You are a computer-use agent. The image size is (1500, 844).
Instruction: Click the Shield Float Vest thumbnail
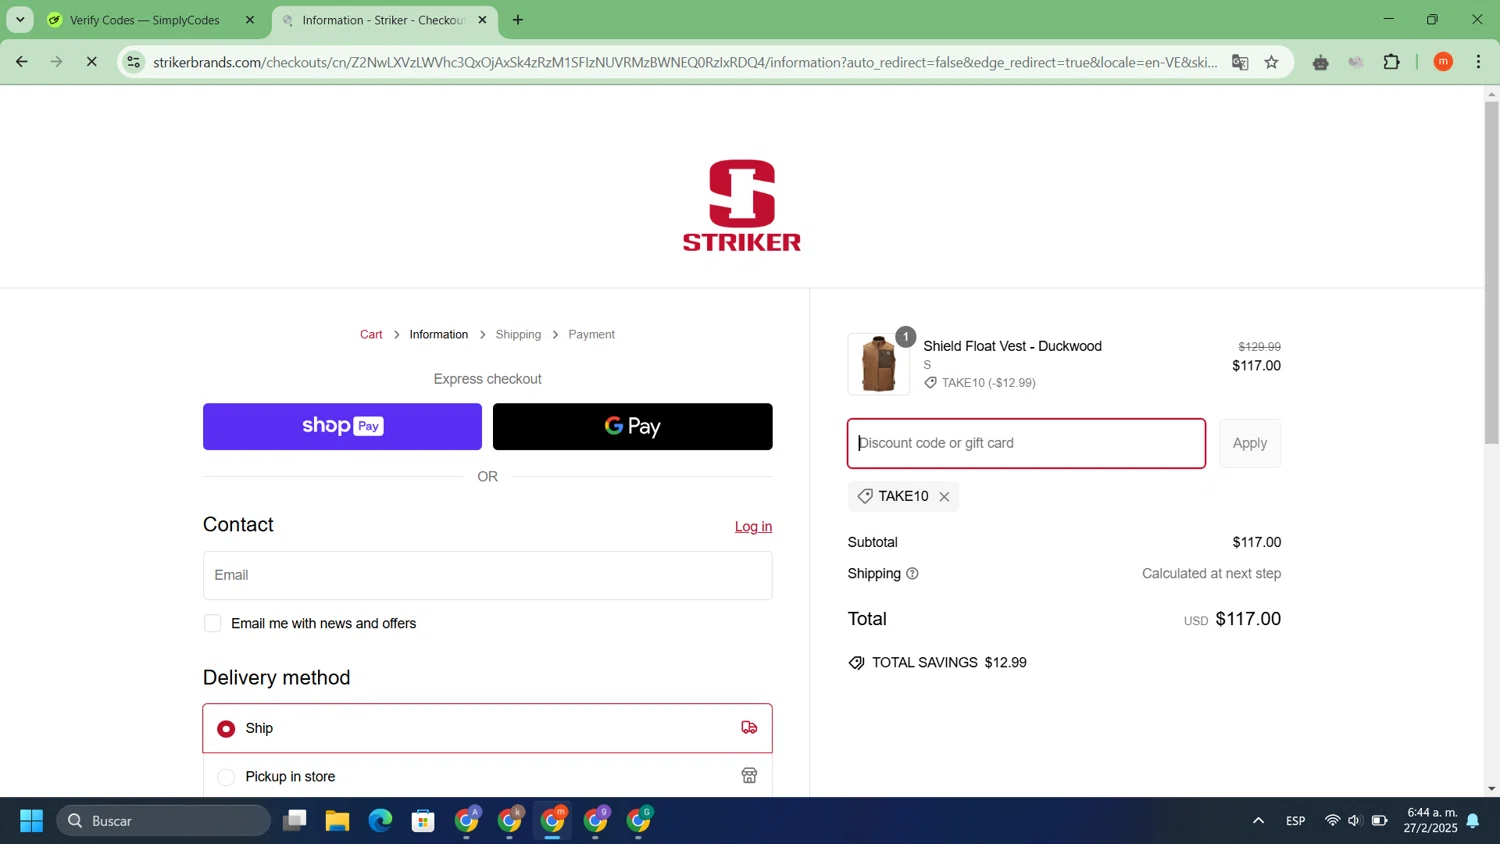tap(878, 364)
